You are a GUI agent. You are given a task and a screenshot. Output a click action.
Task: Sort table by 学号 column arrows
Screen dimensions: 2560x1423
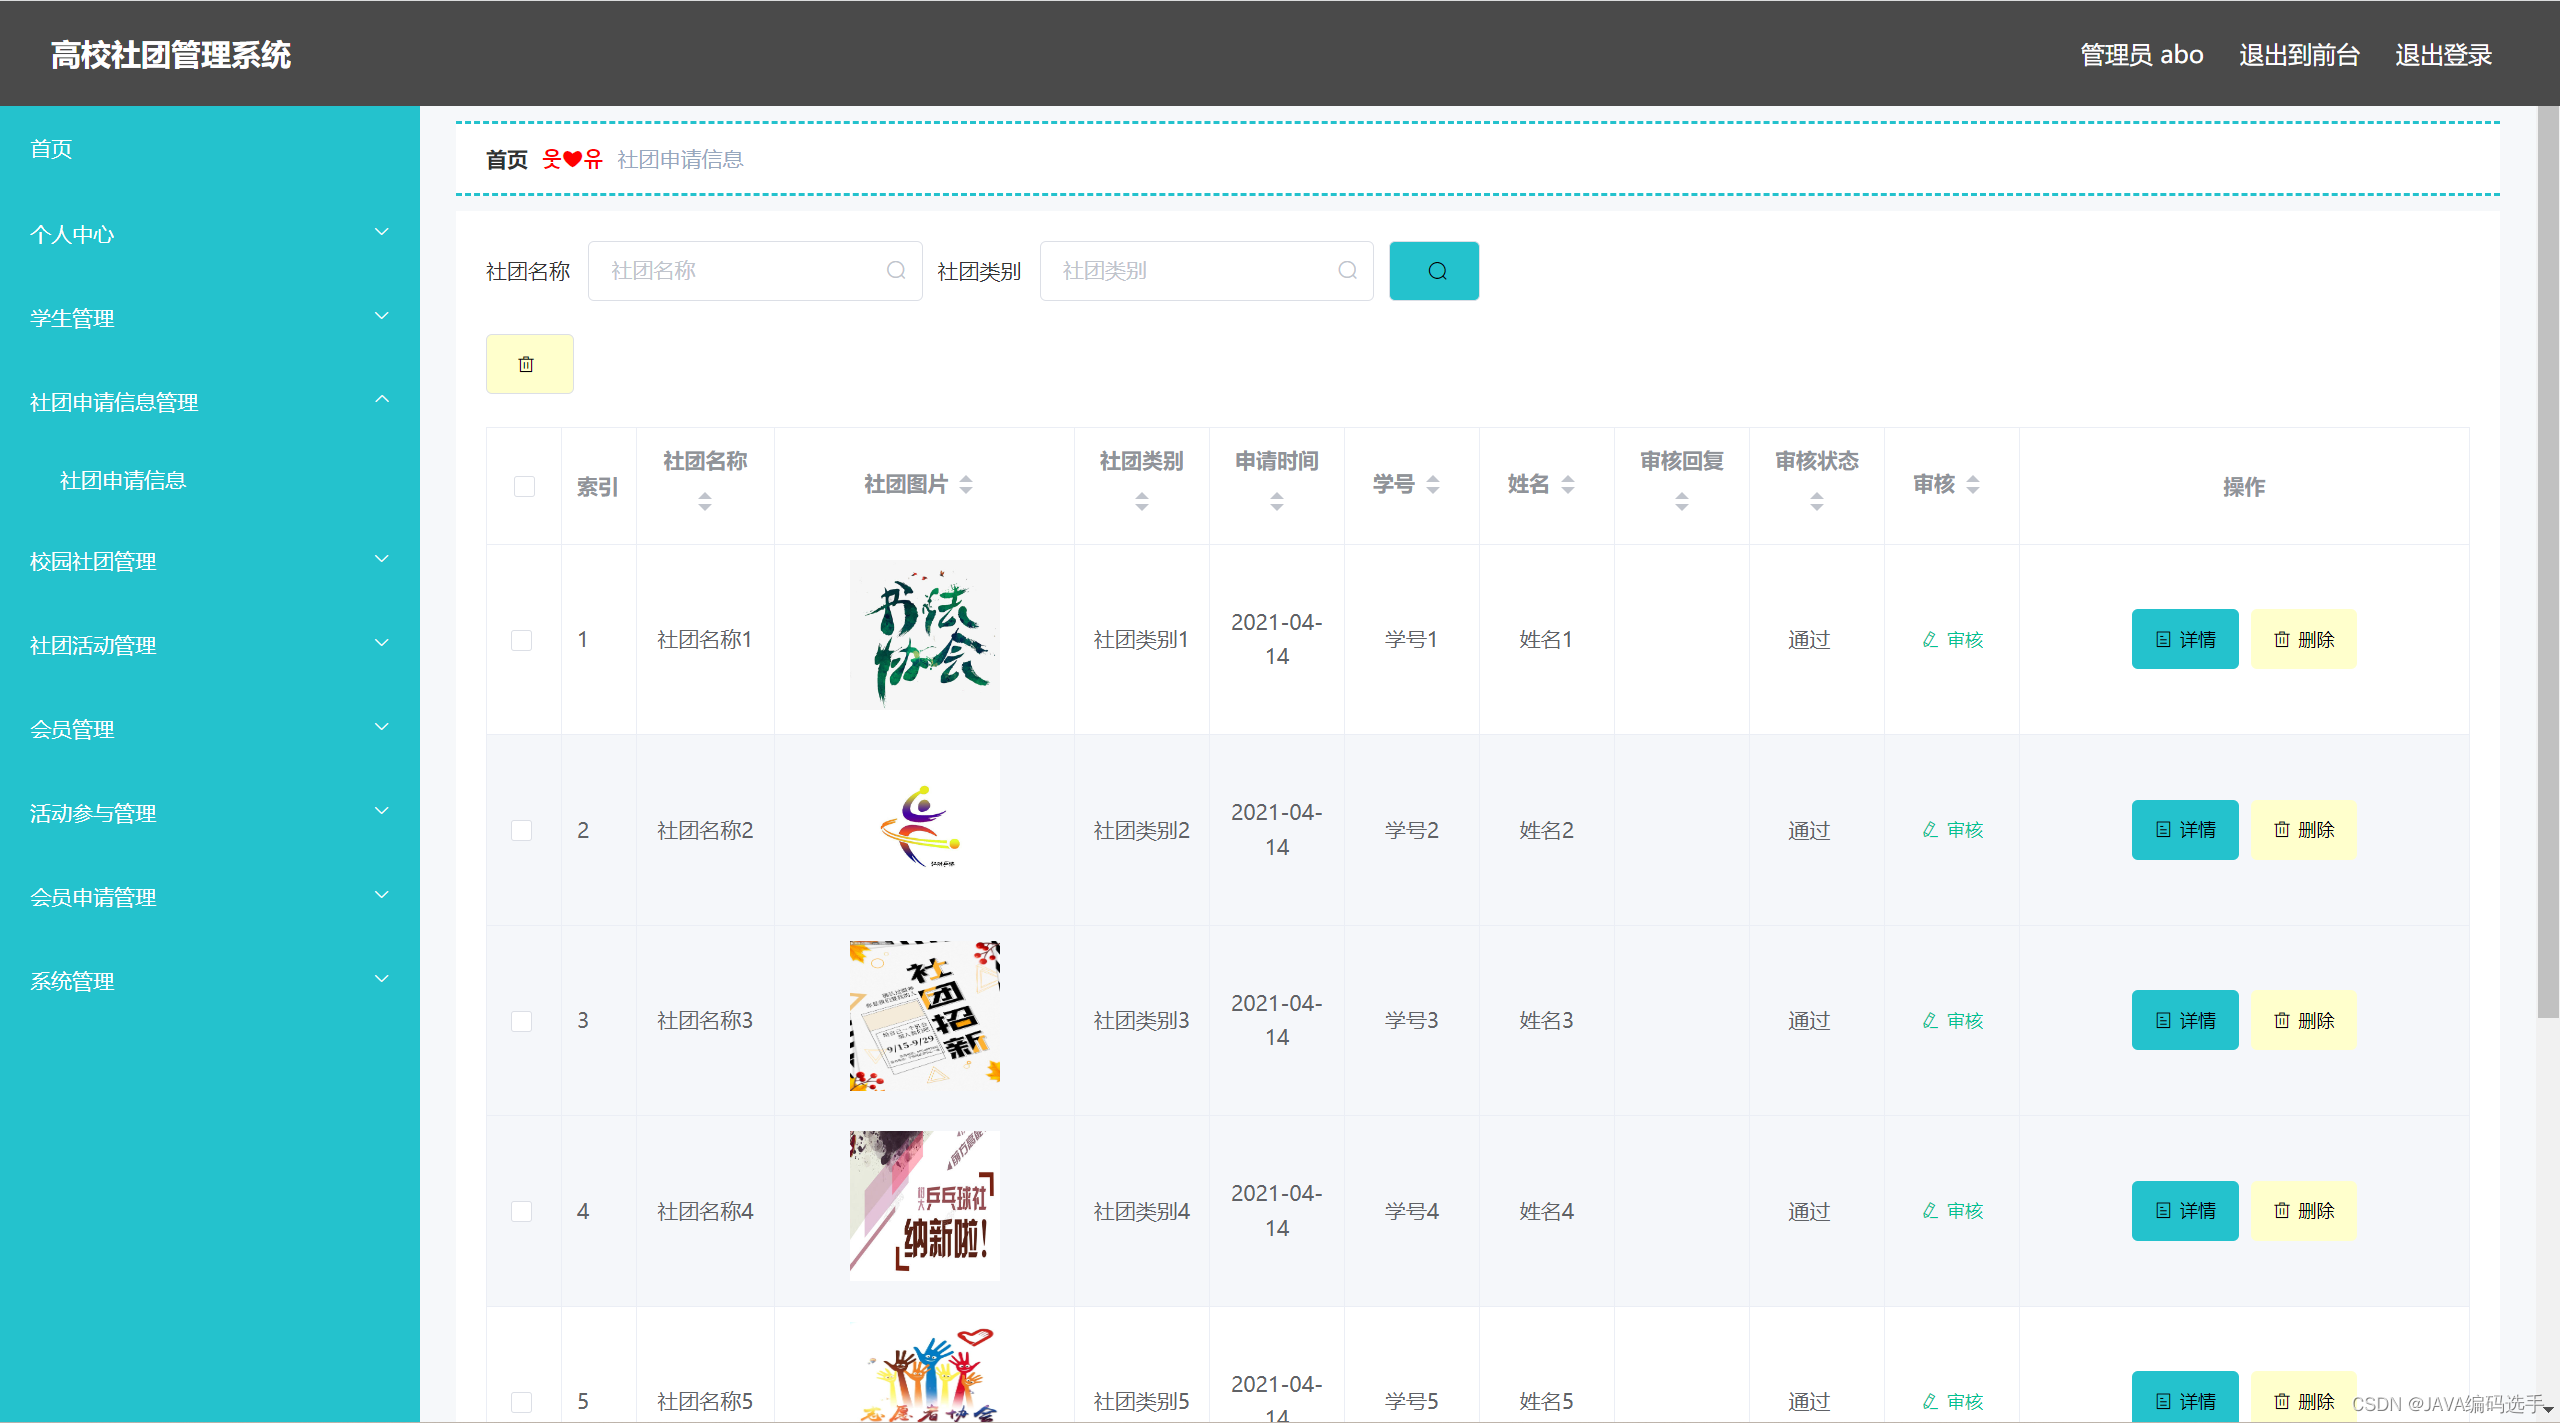point(1433,485)
